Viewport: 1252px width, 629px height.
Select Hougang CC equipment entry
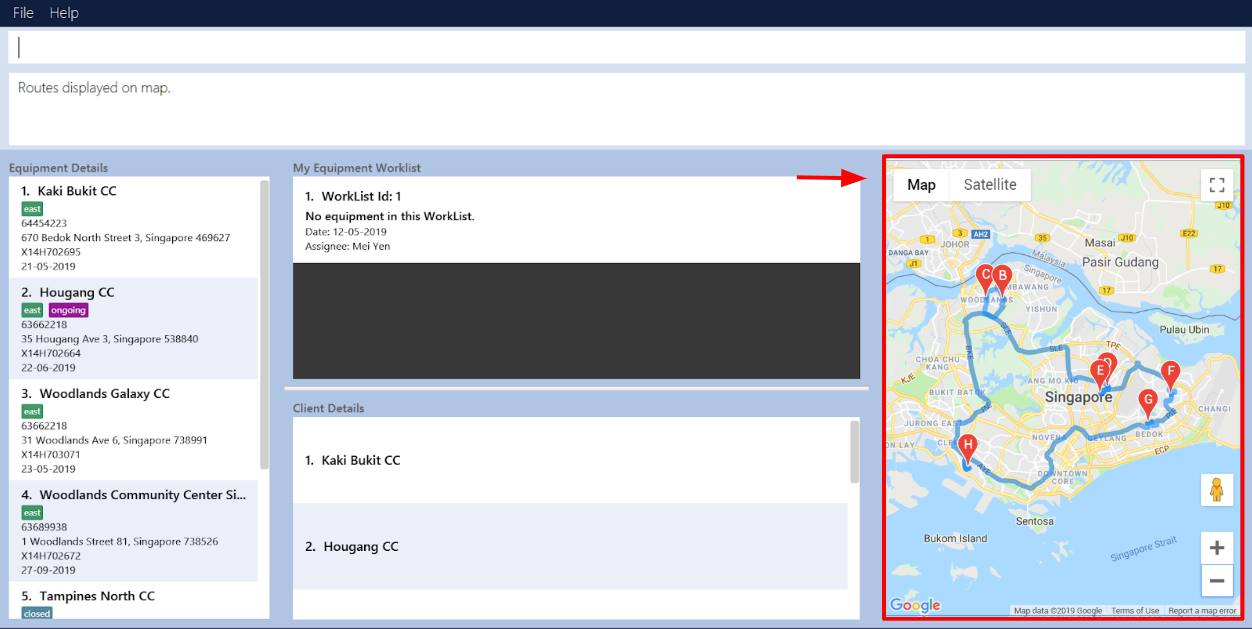click(134, 328)
